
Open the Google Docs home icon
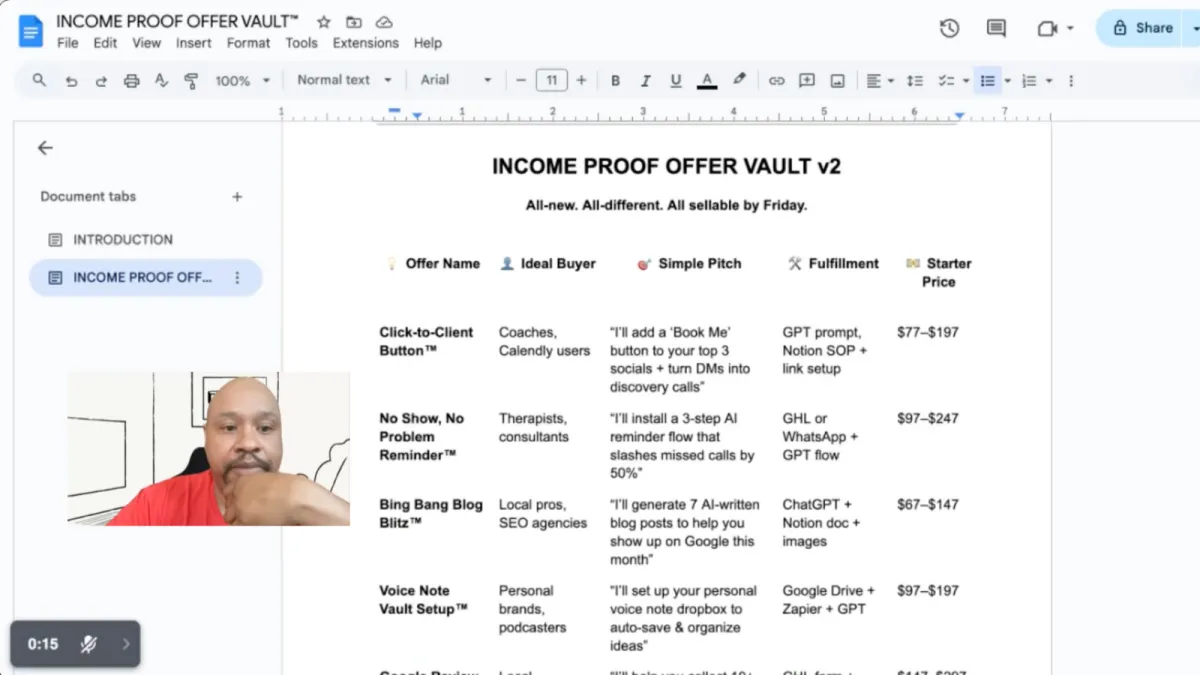31,30
